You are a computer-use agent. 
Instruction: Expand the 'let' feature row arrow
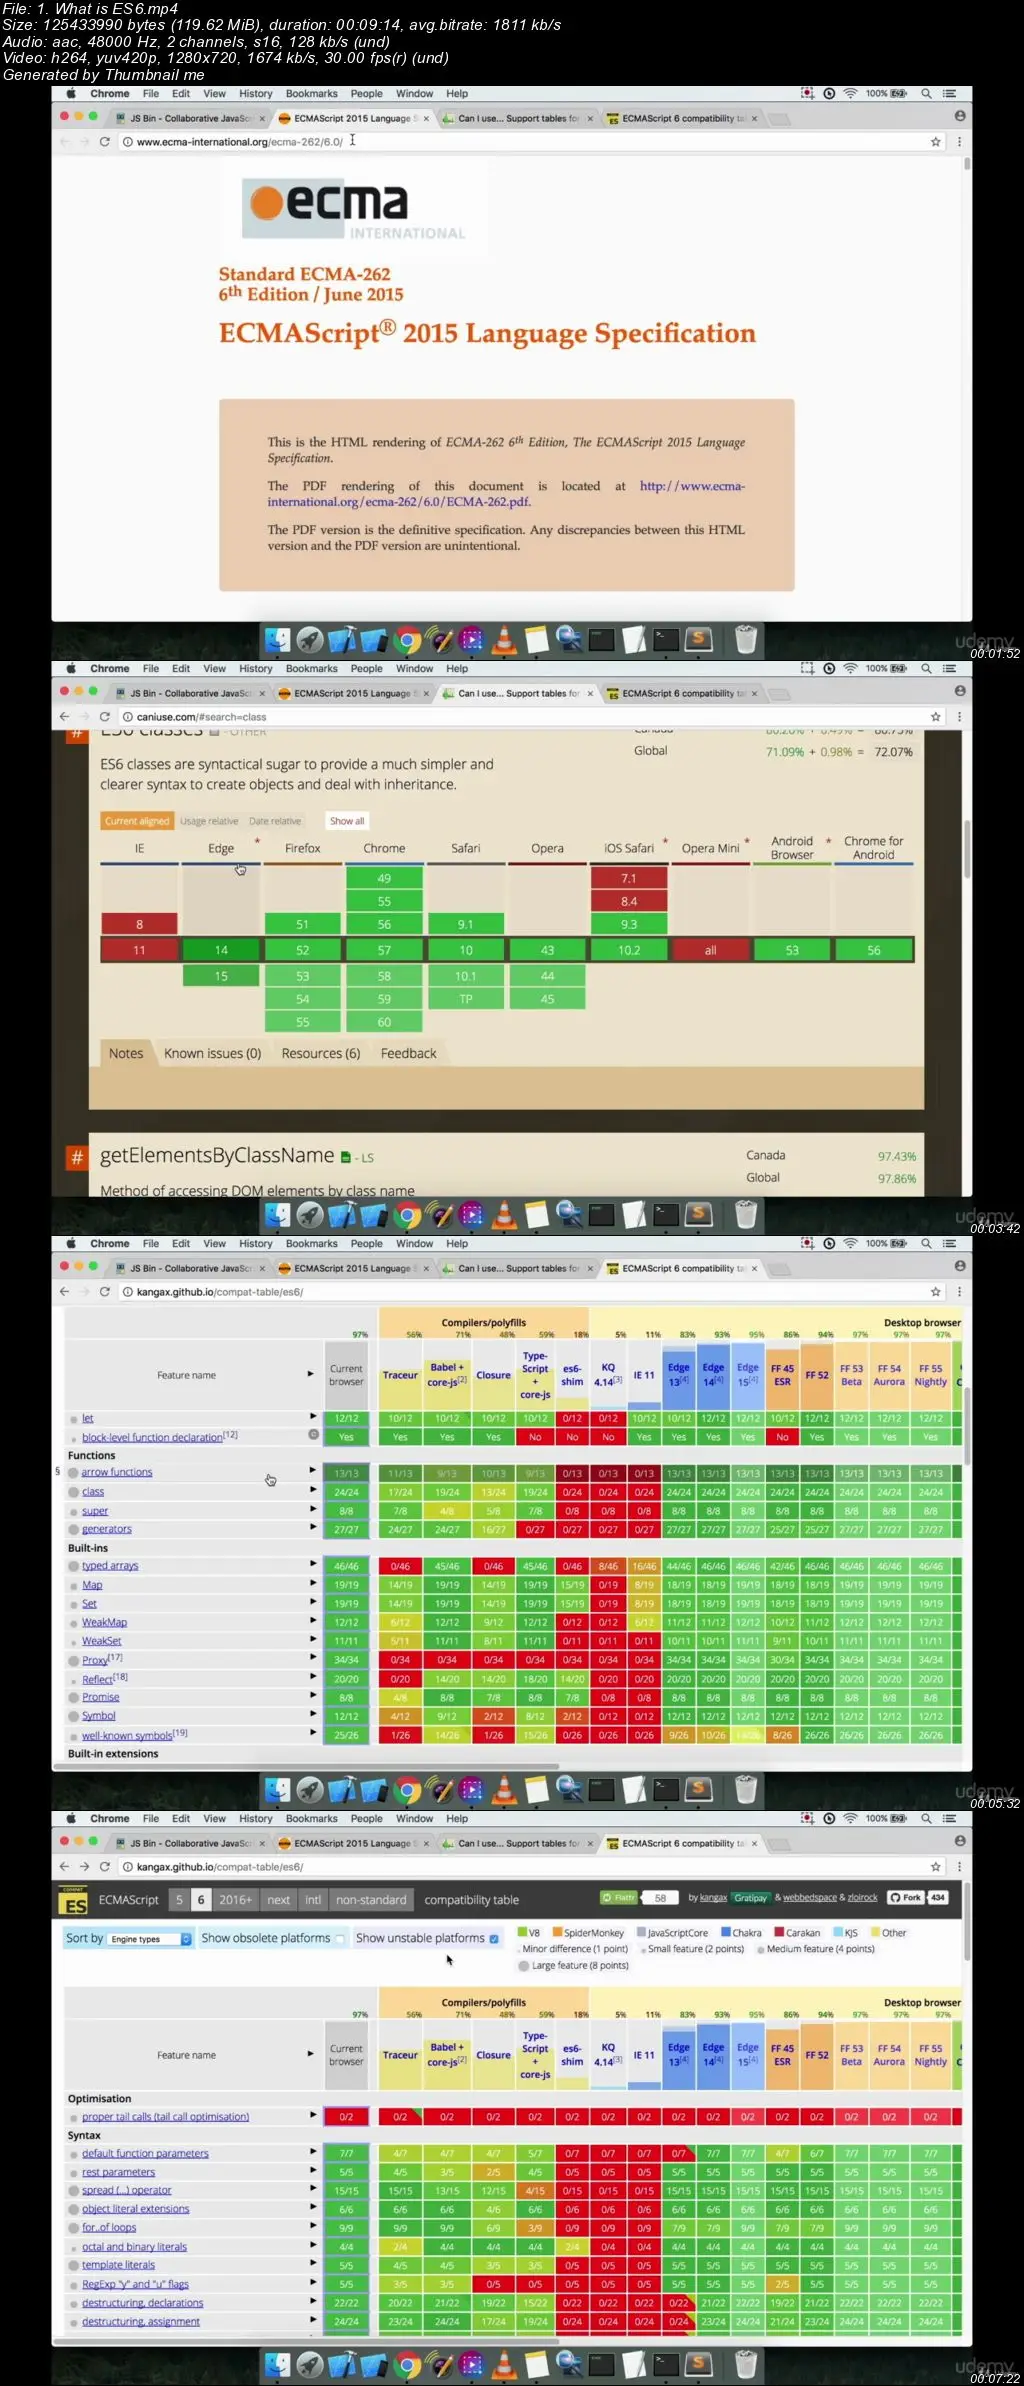(313, 1416)
